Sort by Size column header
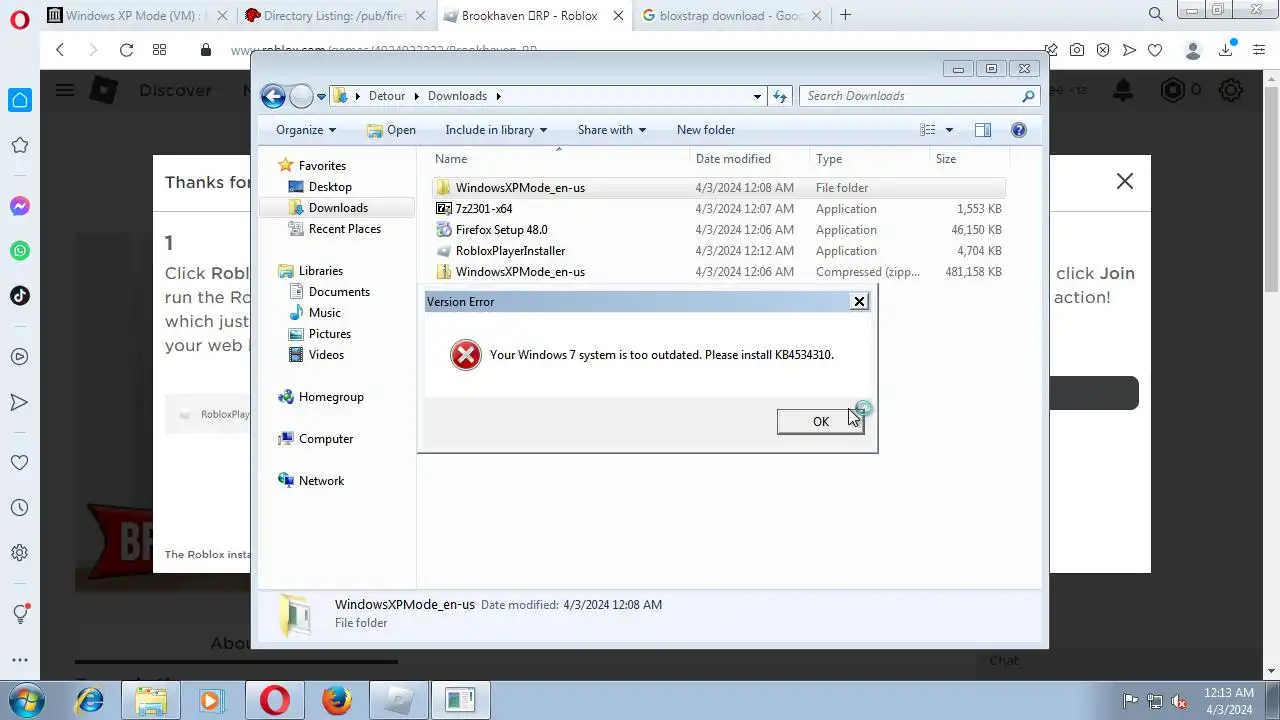The image size is (1280, 720). 969,159
